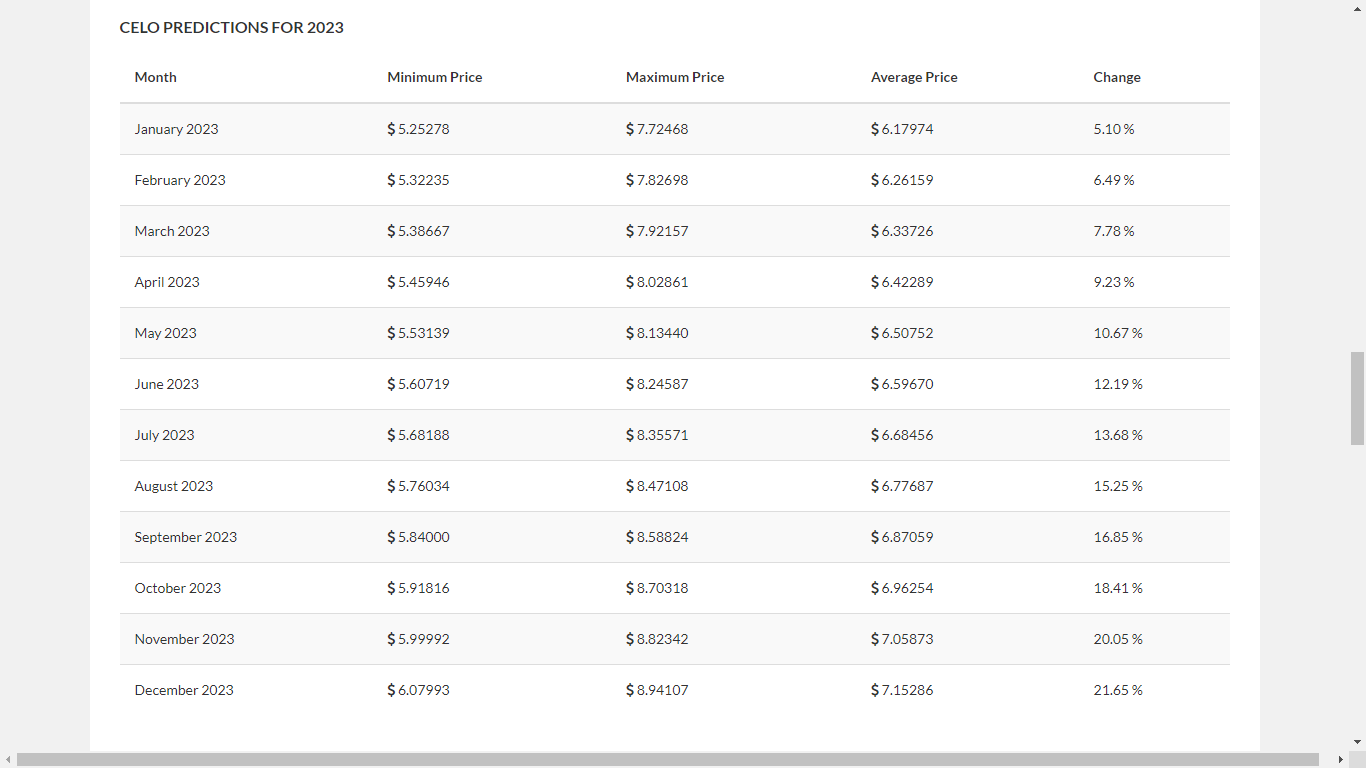This screenshot has height=768, width=1366.
Task: Select the March 2023 row label
Action: [x=172, y=231]
